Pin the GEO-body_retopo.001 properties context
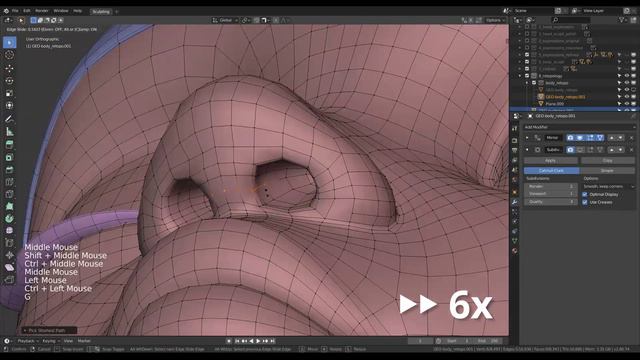Viewport: 640px width, 360px height. 633,116
